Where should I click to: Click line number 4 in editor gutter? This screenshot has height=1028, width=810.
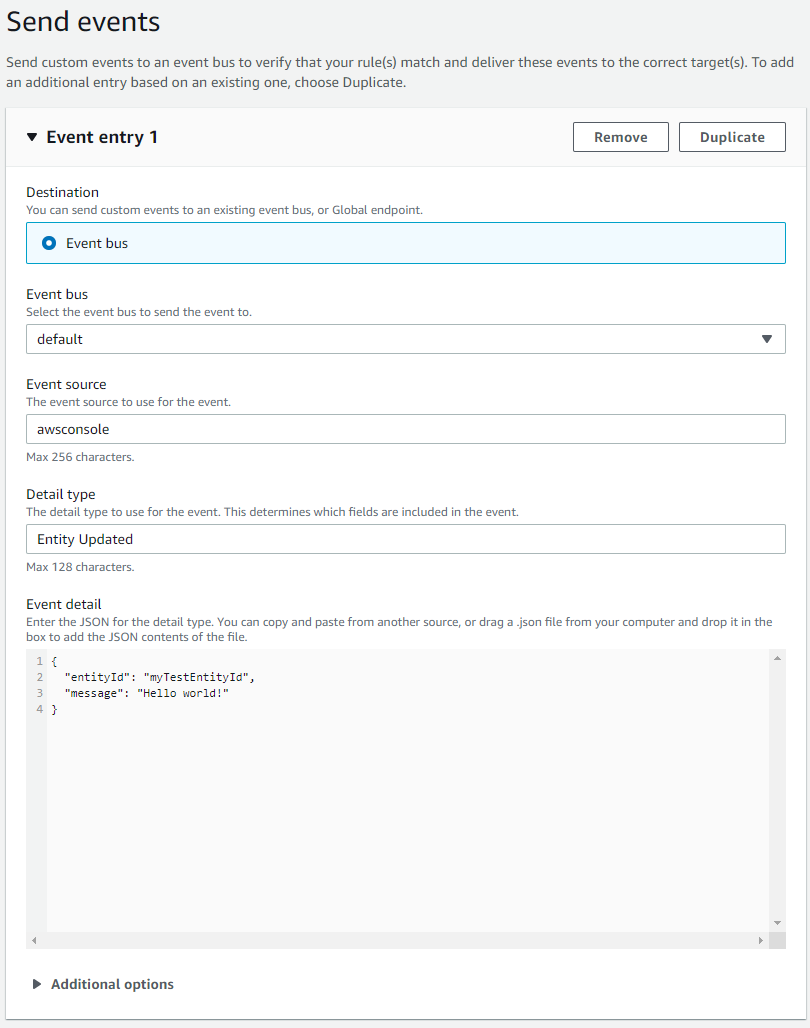coord(39,709)
